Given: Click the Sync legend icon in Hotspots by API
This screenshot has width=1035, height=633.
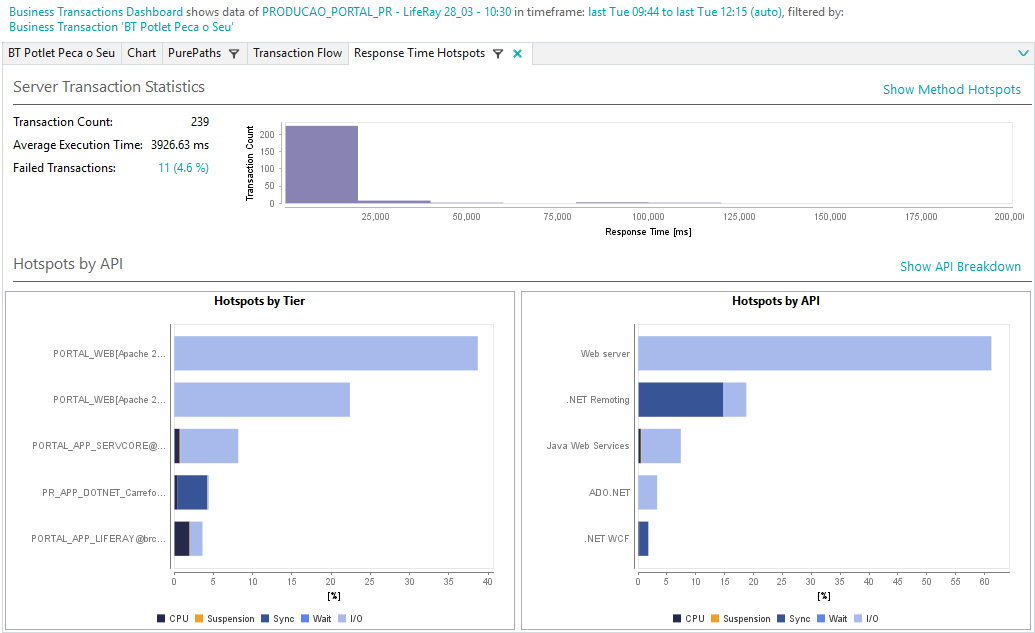Looking at the screenshot, I should pyautogui.click(x=780, y=619).
